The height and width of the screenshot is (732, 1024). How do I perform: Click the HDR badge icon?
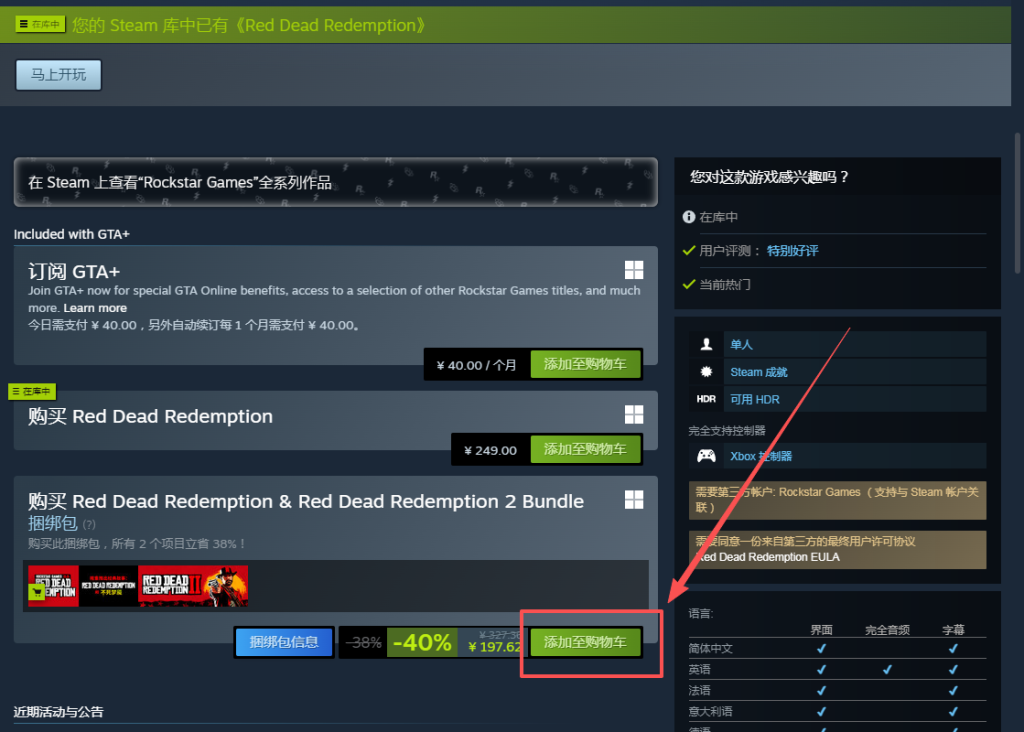pos(707,399)
